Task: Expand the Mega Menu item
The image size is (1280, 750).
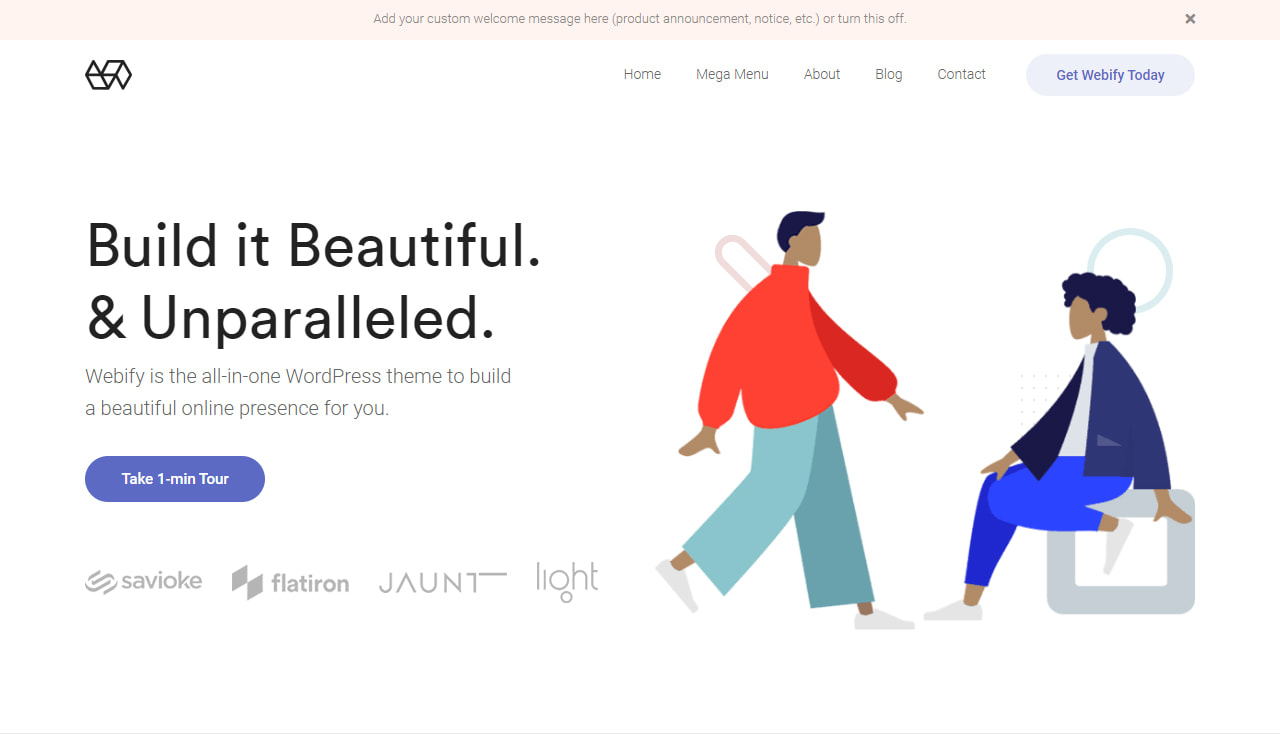Action: tap(732, 74)
